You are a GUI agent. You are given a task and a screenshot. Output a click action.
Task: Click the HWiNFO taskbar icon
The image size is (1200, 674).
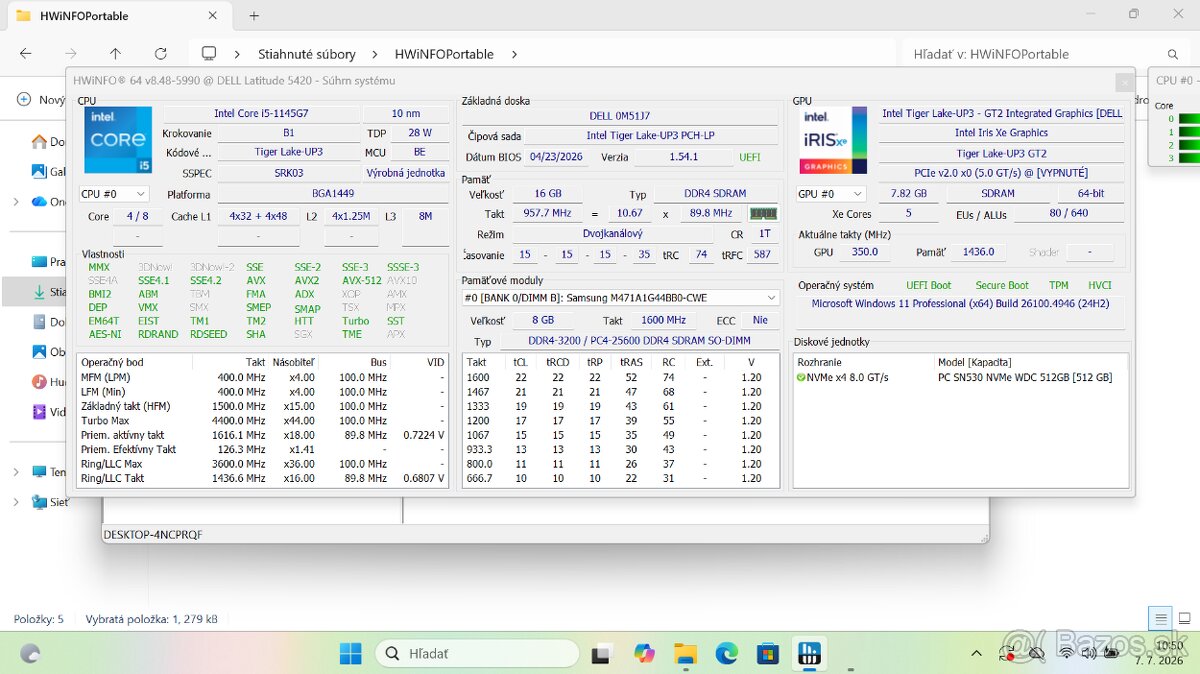click(x=808, y=653)
